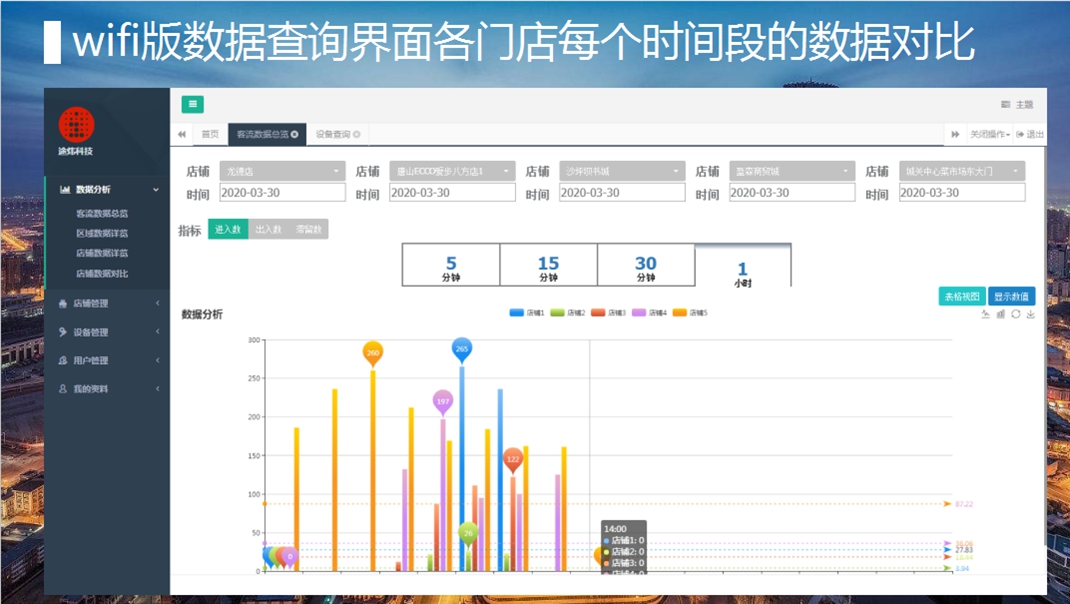Open the 沙坪坝书城 store dropdown
The image size is (1070, 604).
[x=622, y=171]
